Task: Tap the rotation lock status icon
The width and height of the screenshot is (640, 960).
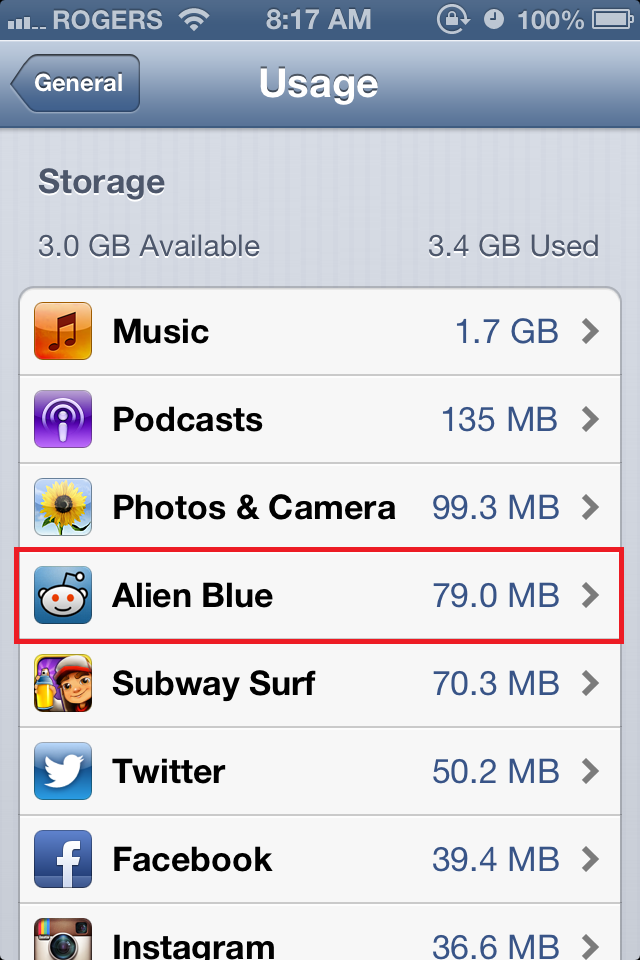Action: 453,20
